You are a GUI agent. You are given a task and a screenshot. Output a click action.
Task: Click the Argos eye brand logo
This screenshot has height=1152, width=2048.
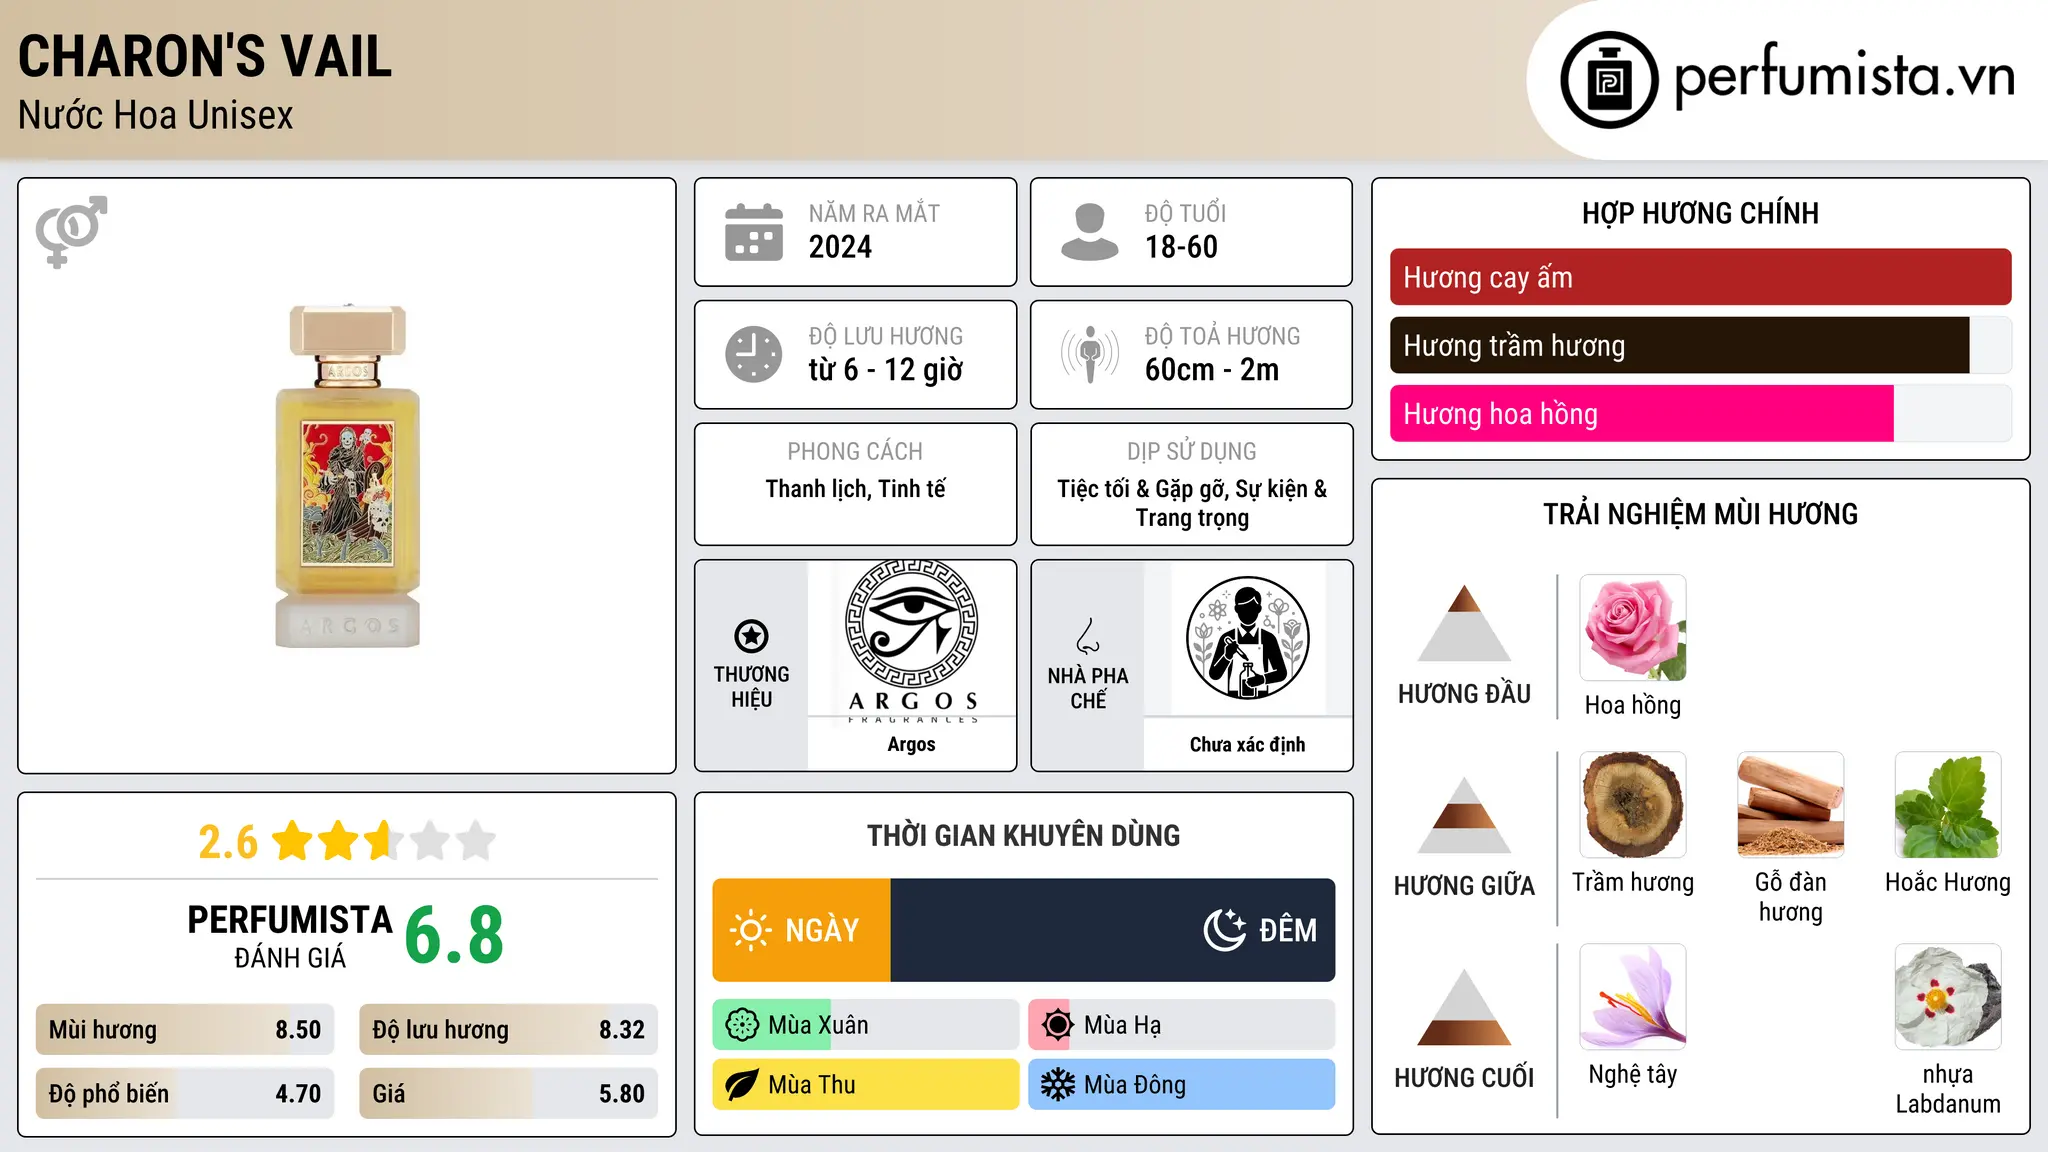pos(912,641)
